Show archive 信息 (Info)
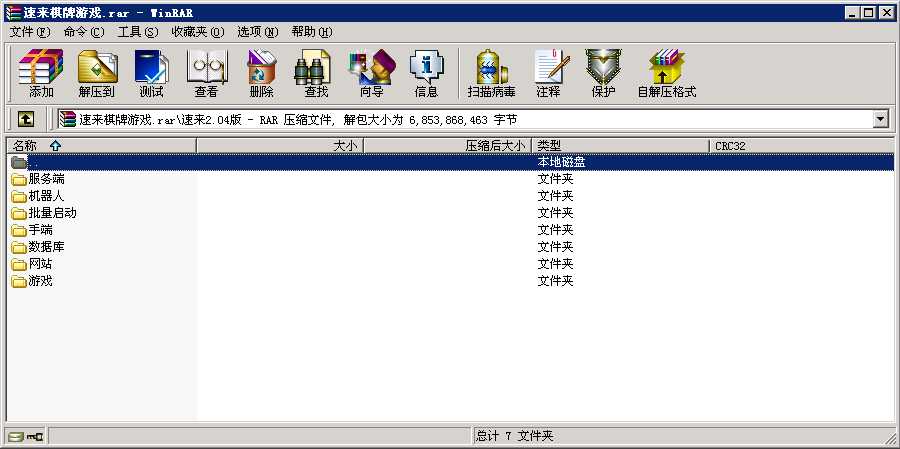Viewport: 900px width, 449px height. [x=426, y=73]
